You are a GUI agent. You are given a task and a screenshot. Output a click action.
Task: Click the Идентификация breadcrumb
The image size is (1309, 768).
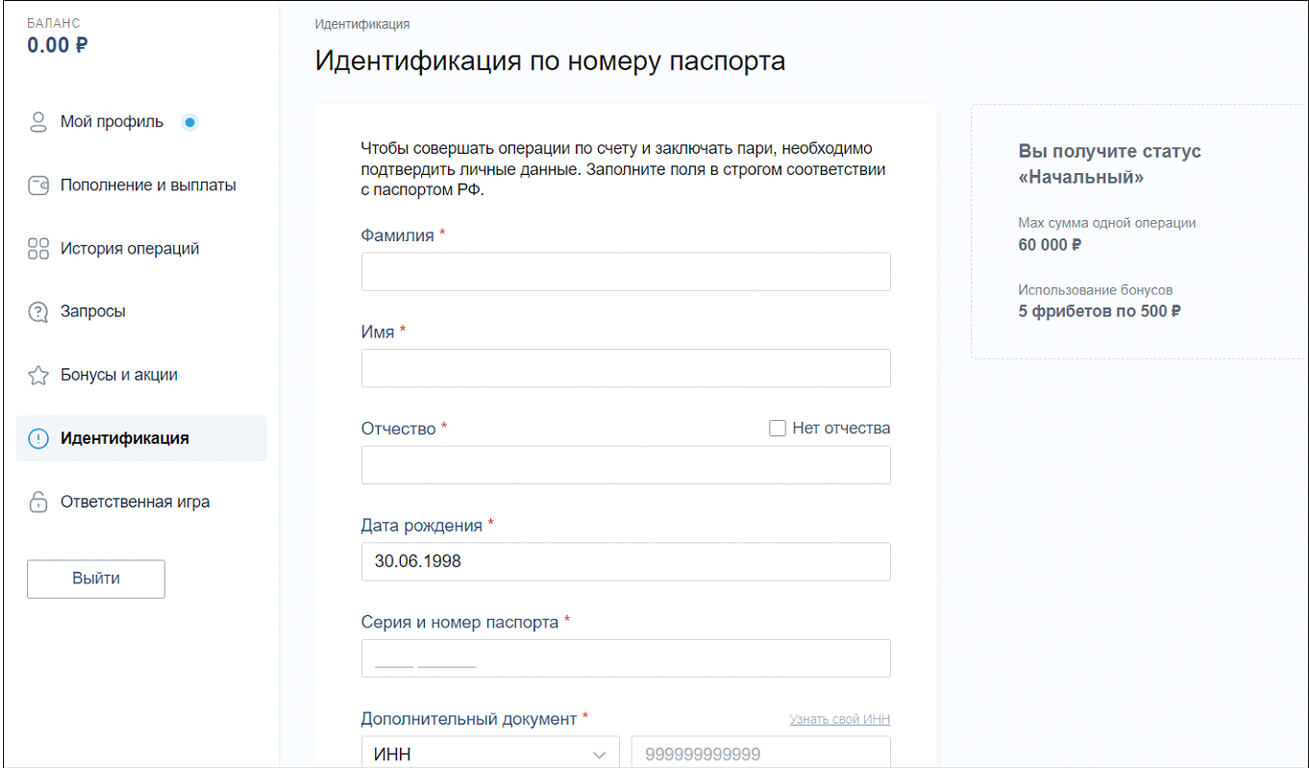(362, 24)
